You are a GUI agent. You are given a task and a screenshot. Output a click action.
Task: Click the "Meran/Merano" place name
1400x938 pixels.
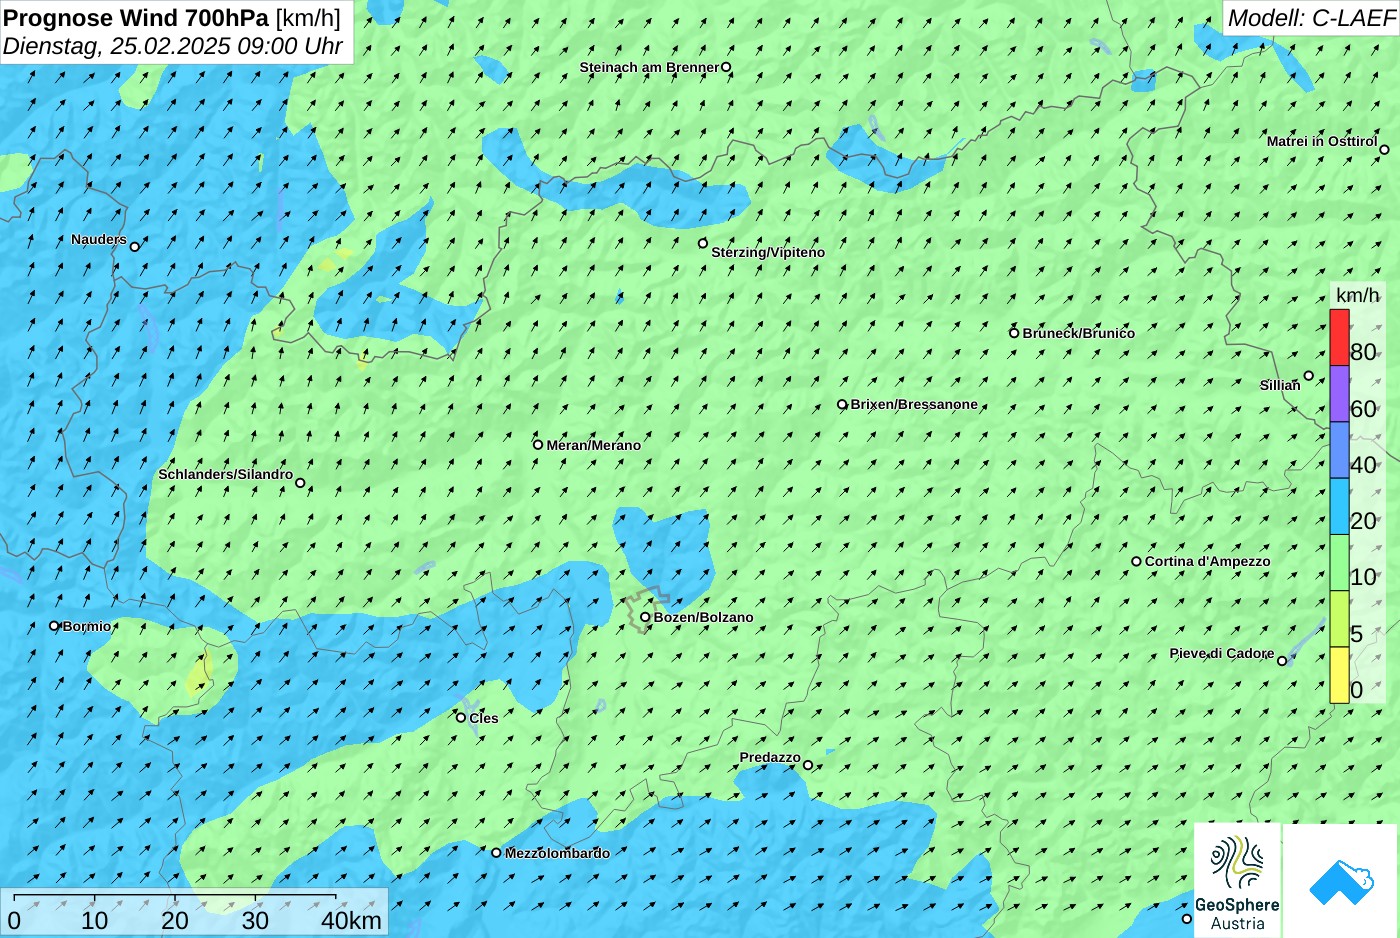click(594, 446)
